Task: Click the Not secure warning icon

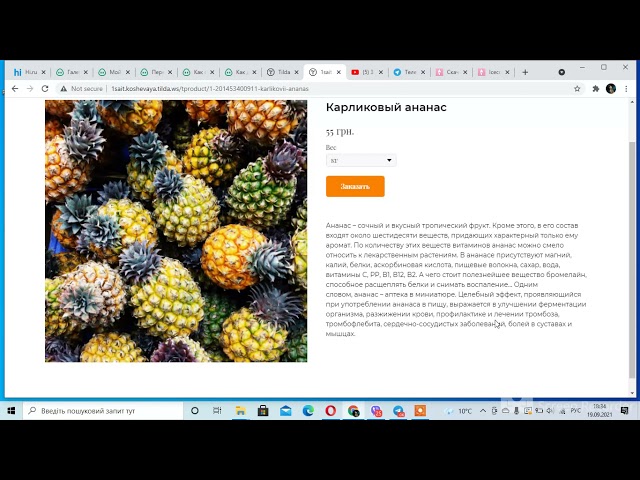Action: (64, 89)
